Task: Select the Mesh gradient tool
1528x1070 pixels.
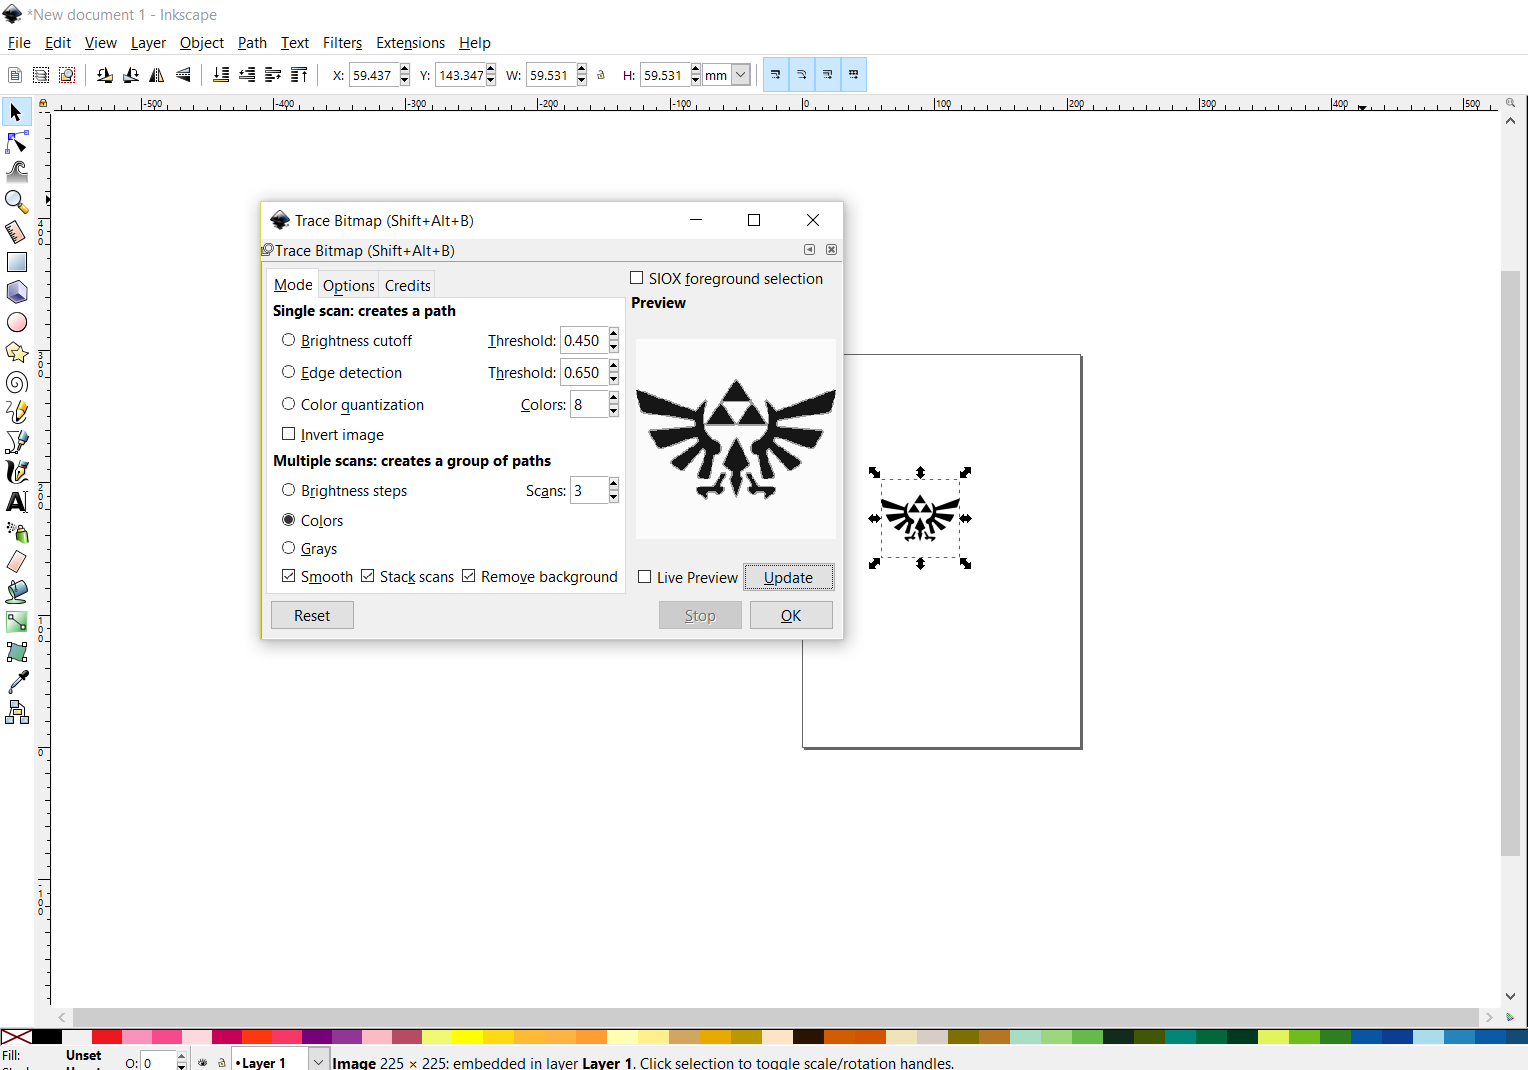Action: 16,652
